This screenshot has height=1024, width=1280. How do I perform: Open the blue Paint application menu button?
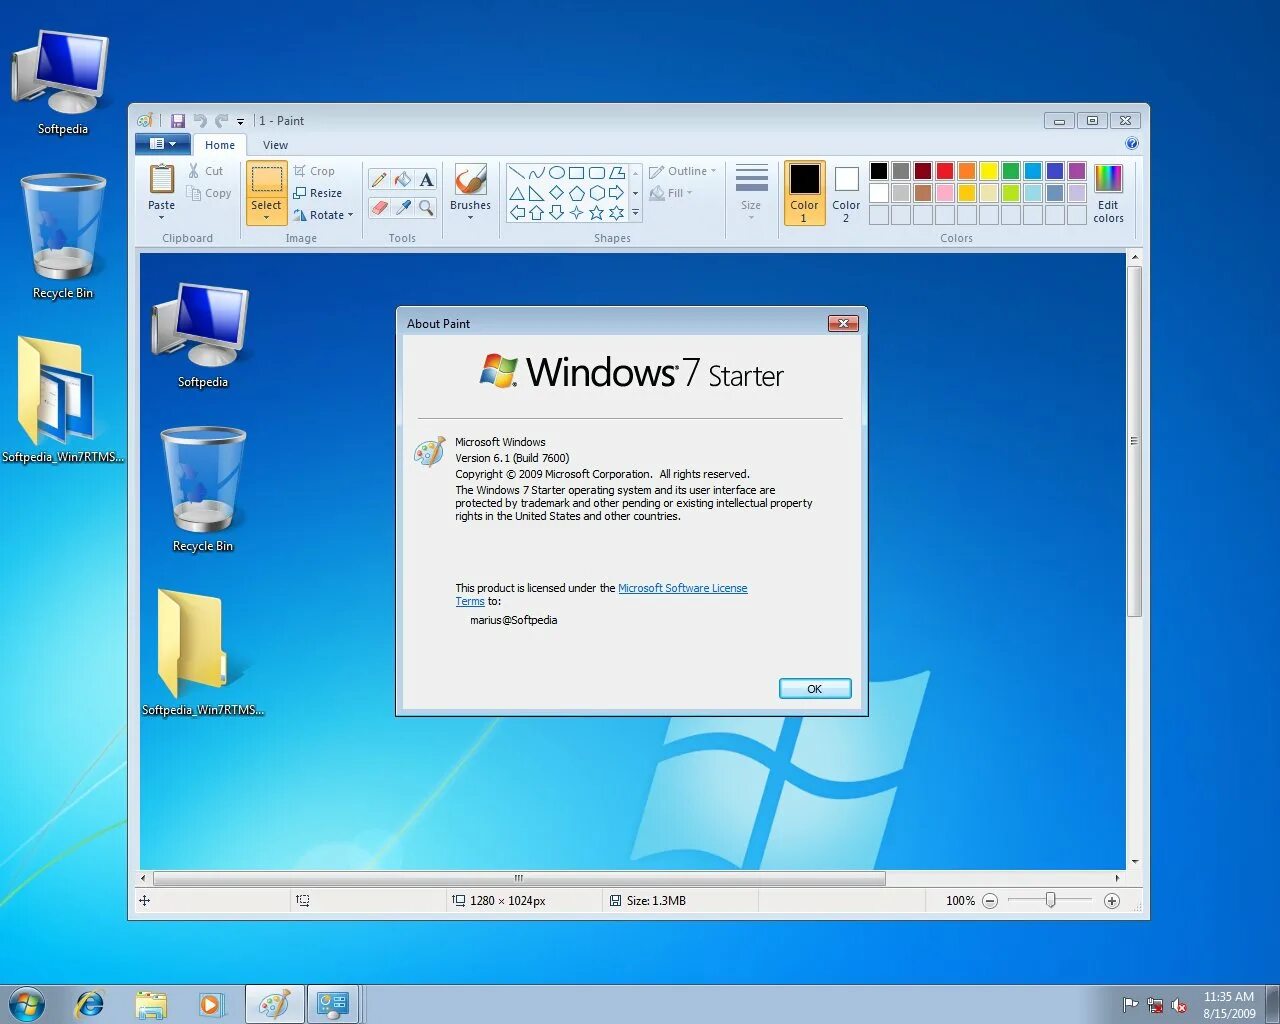(162, 144)
